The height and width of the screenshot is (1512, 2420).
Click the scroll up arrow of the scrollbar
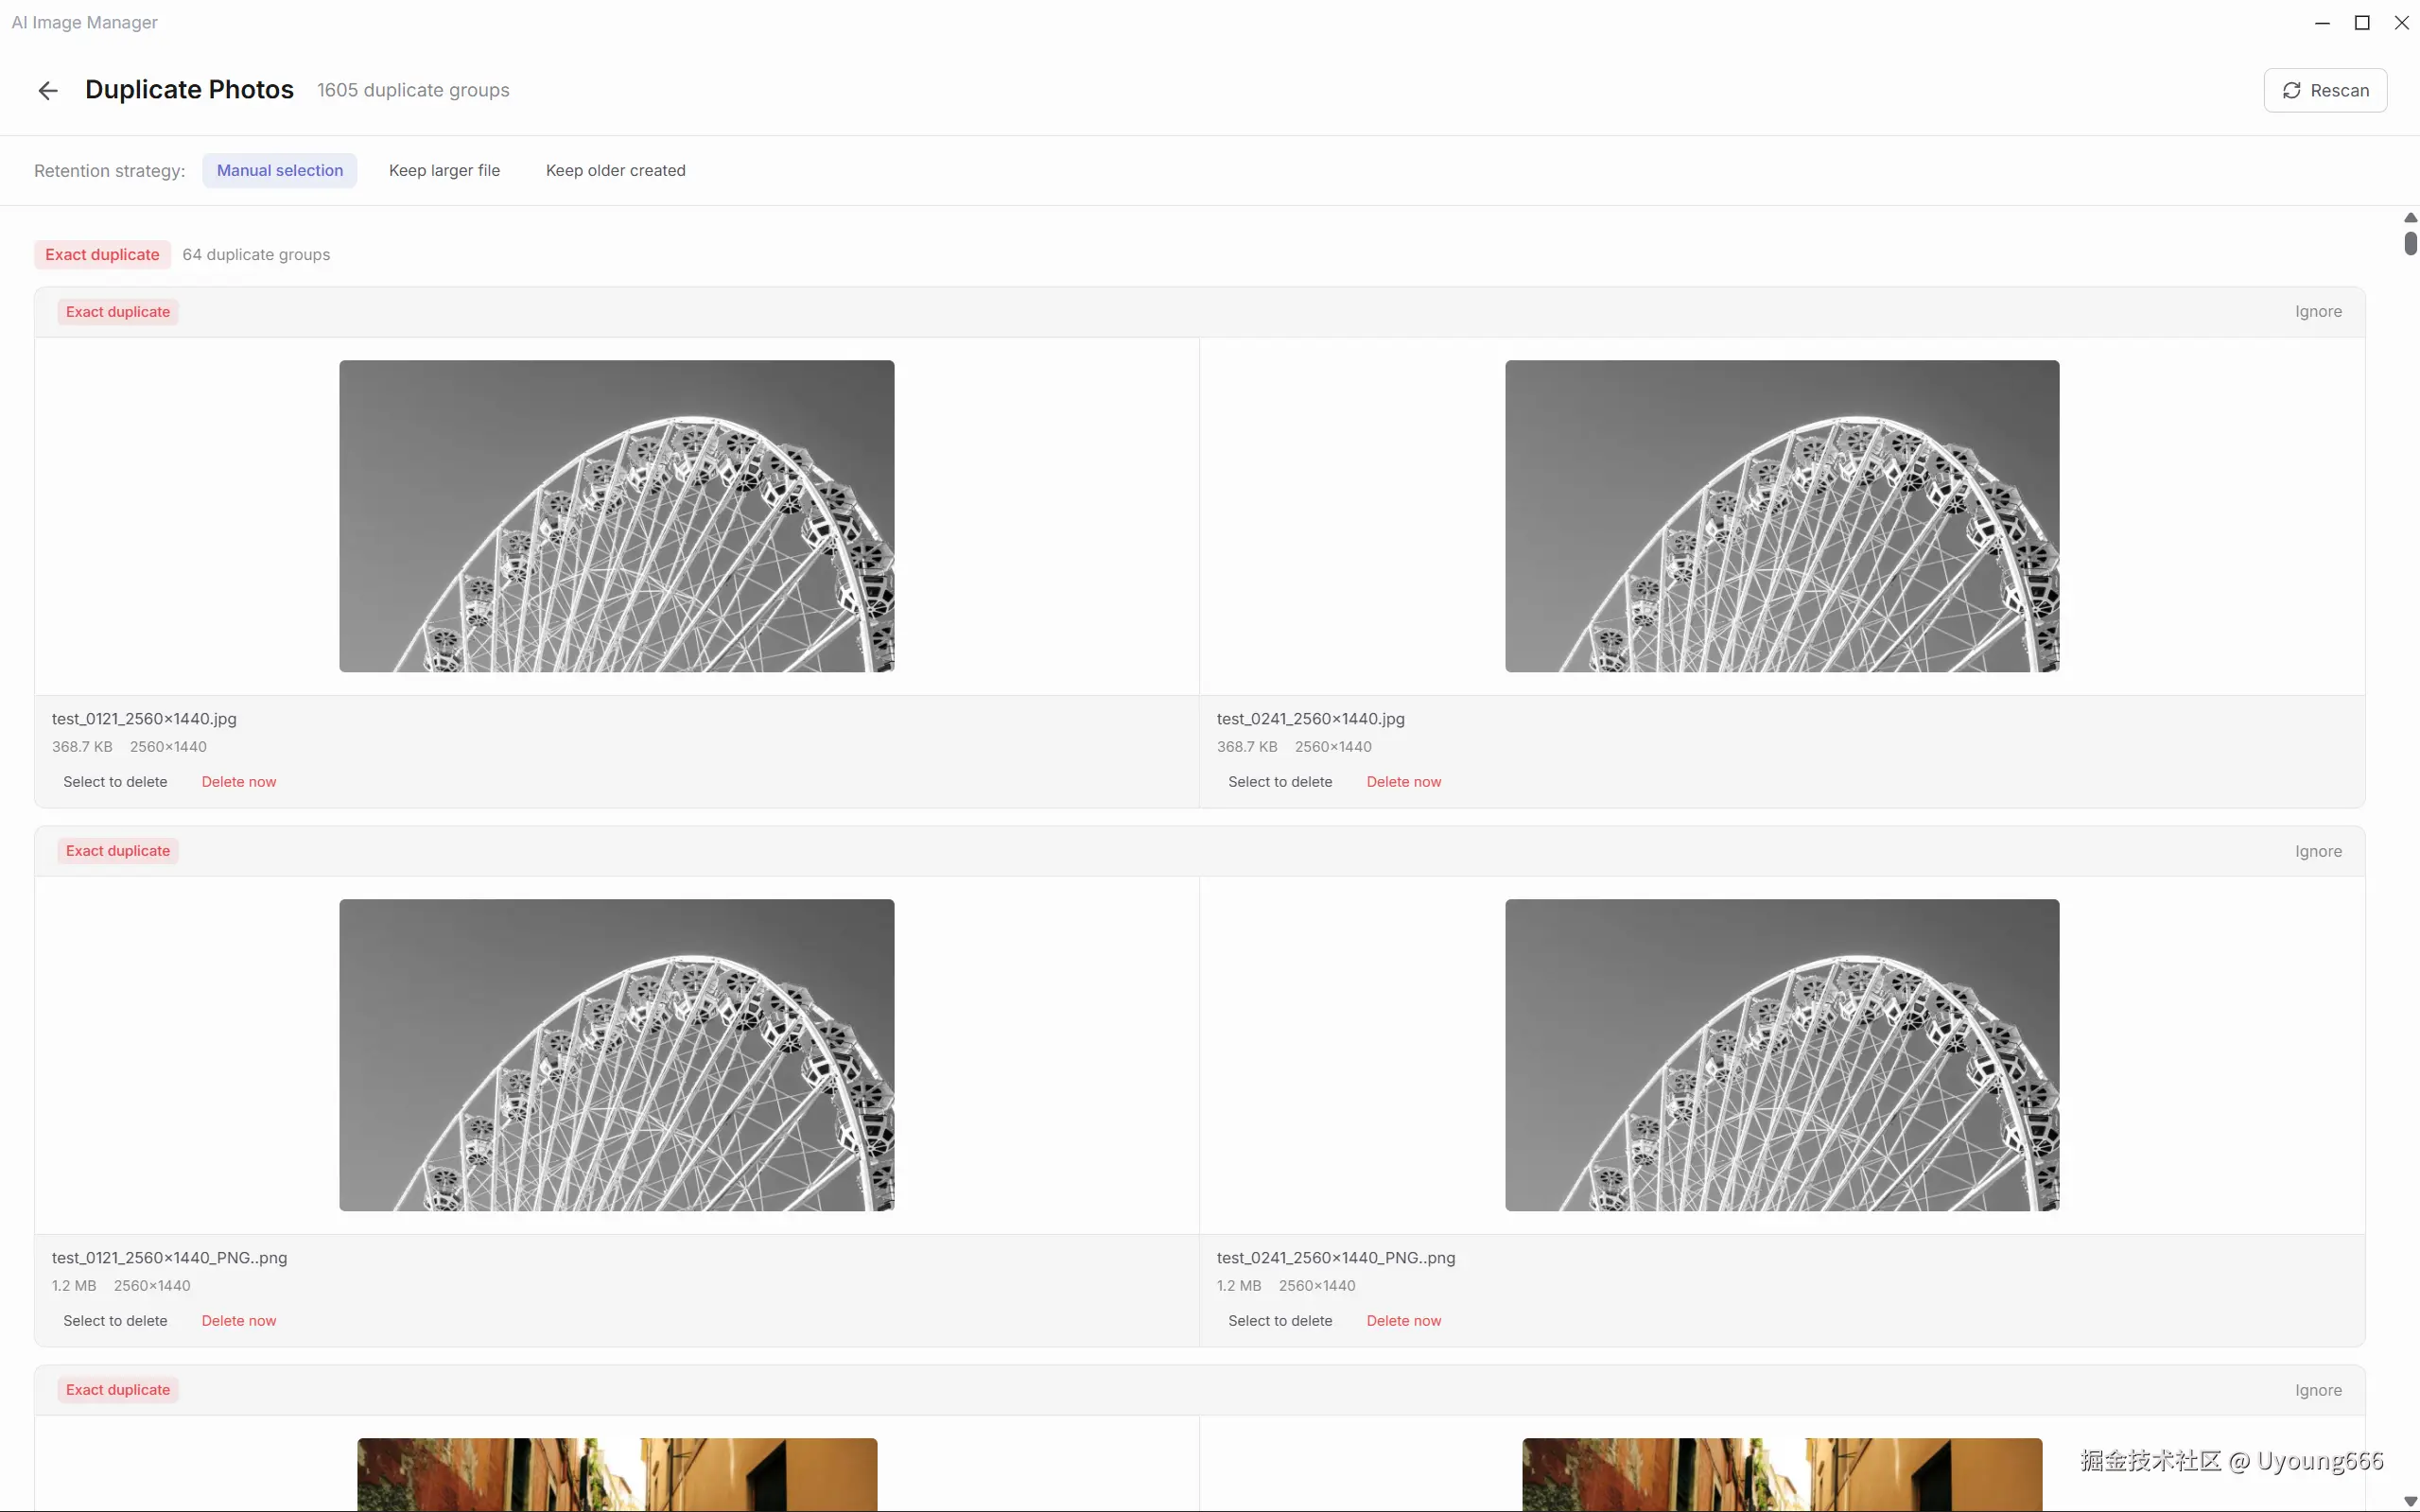2410,218
